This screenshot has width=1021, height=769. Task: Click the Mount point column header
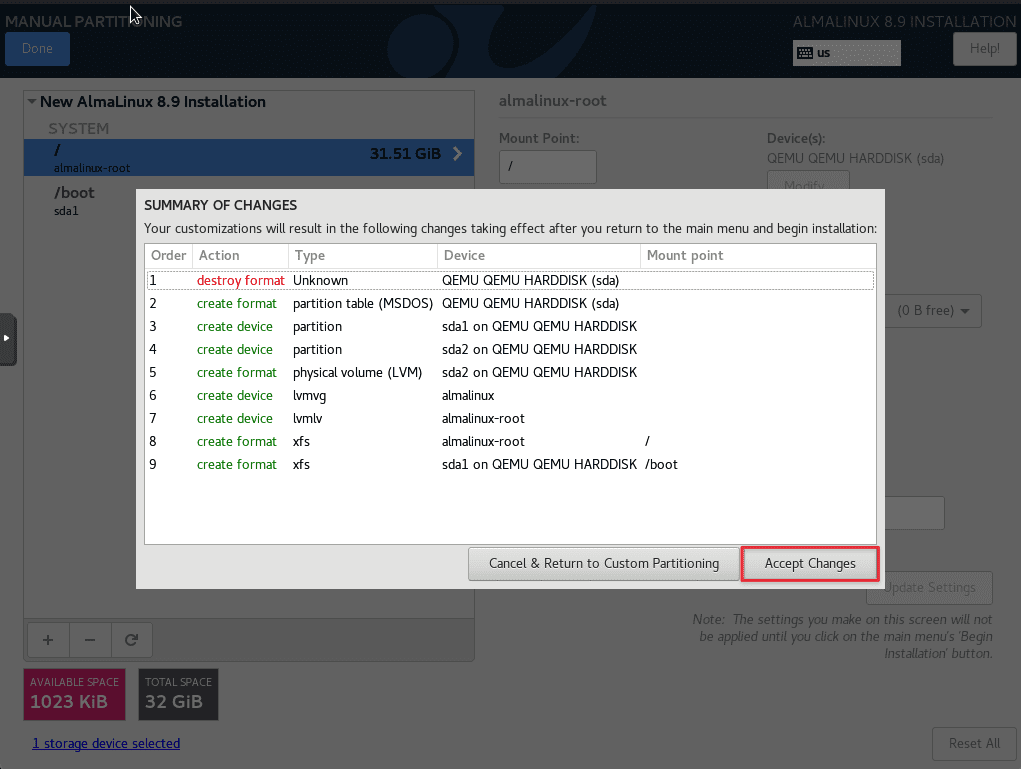click(758, 255)
